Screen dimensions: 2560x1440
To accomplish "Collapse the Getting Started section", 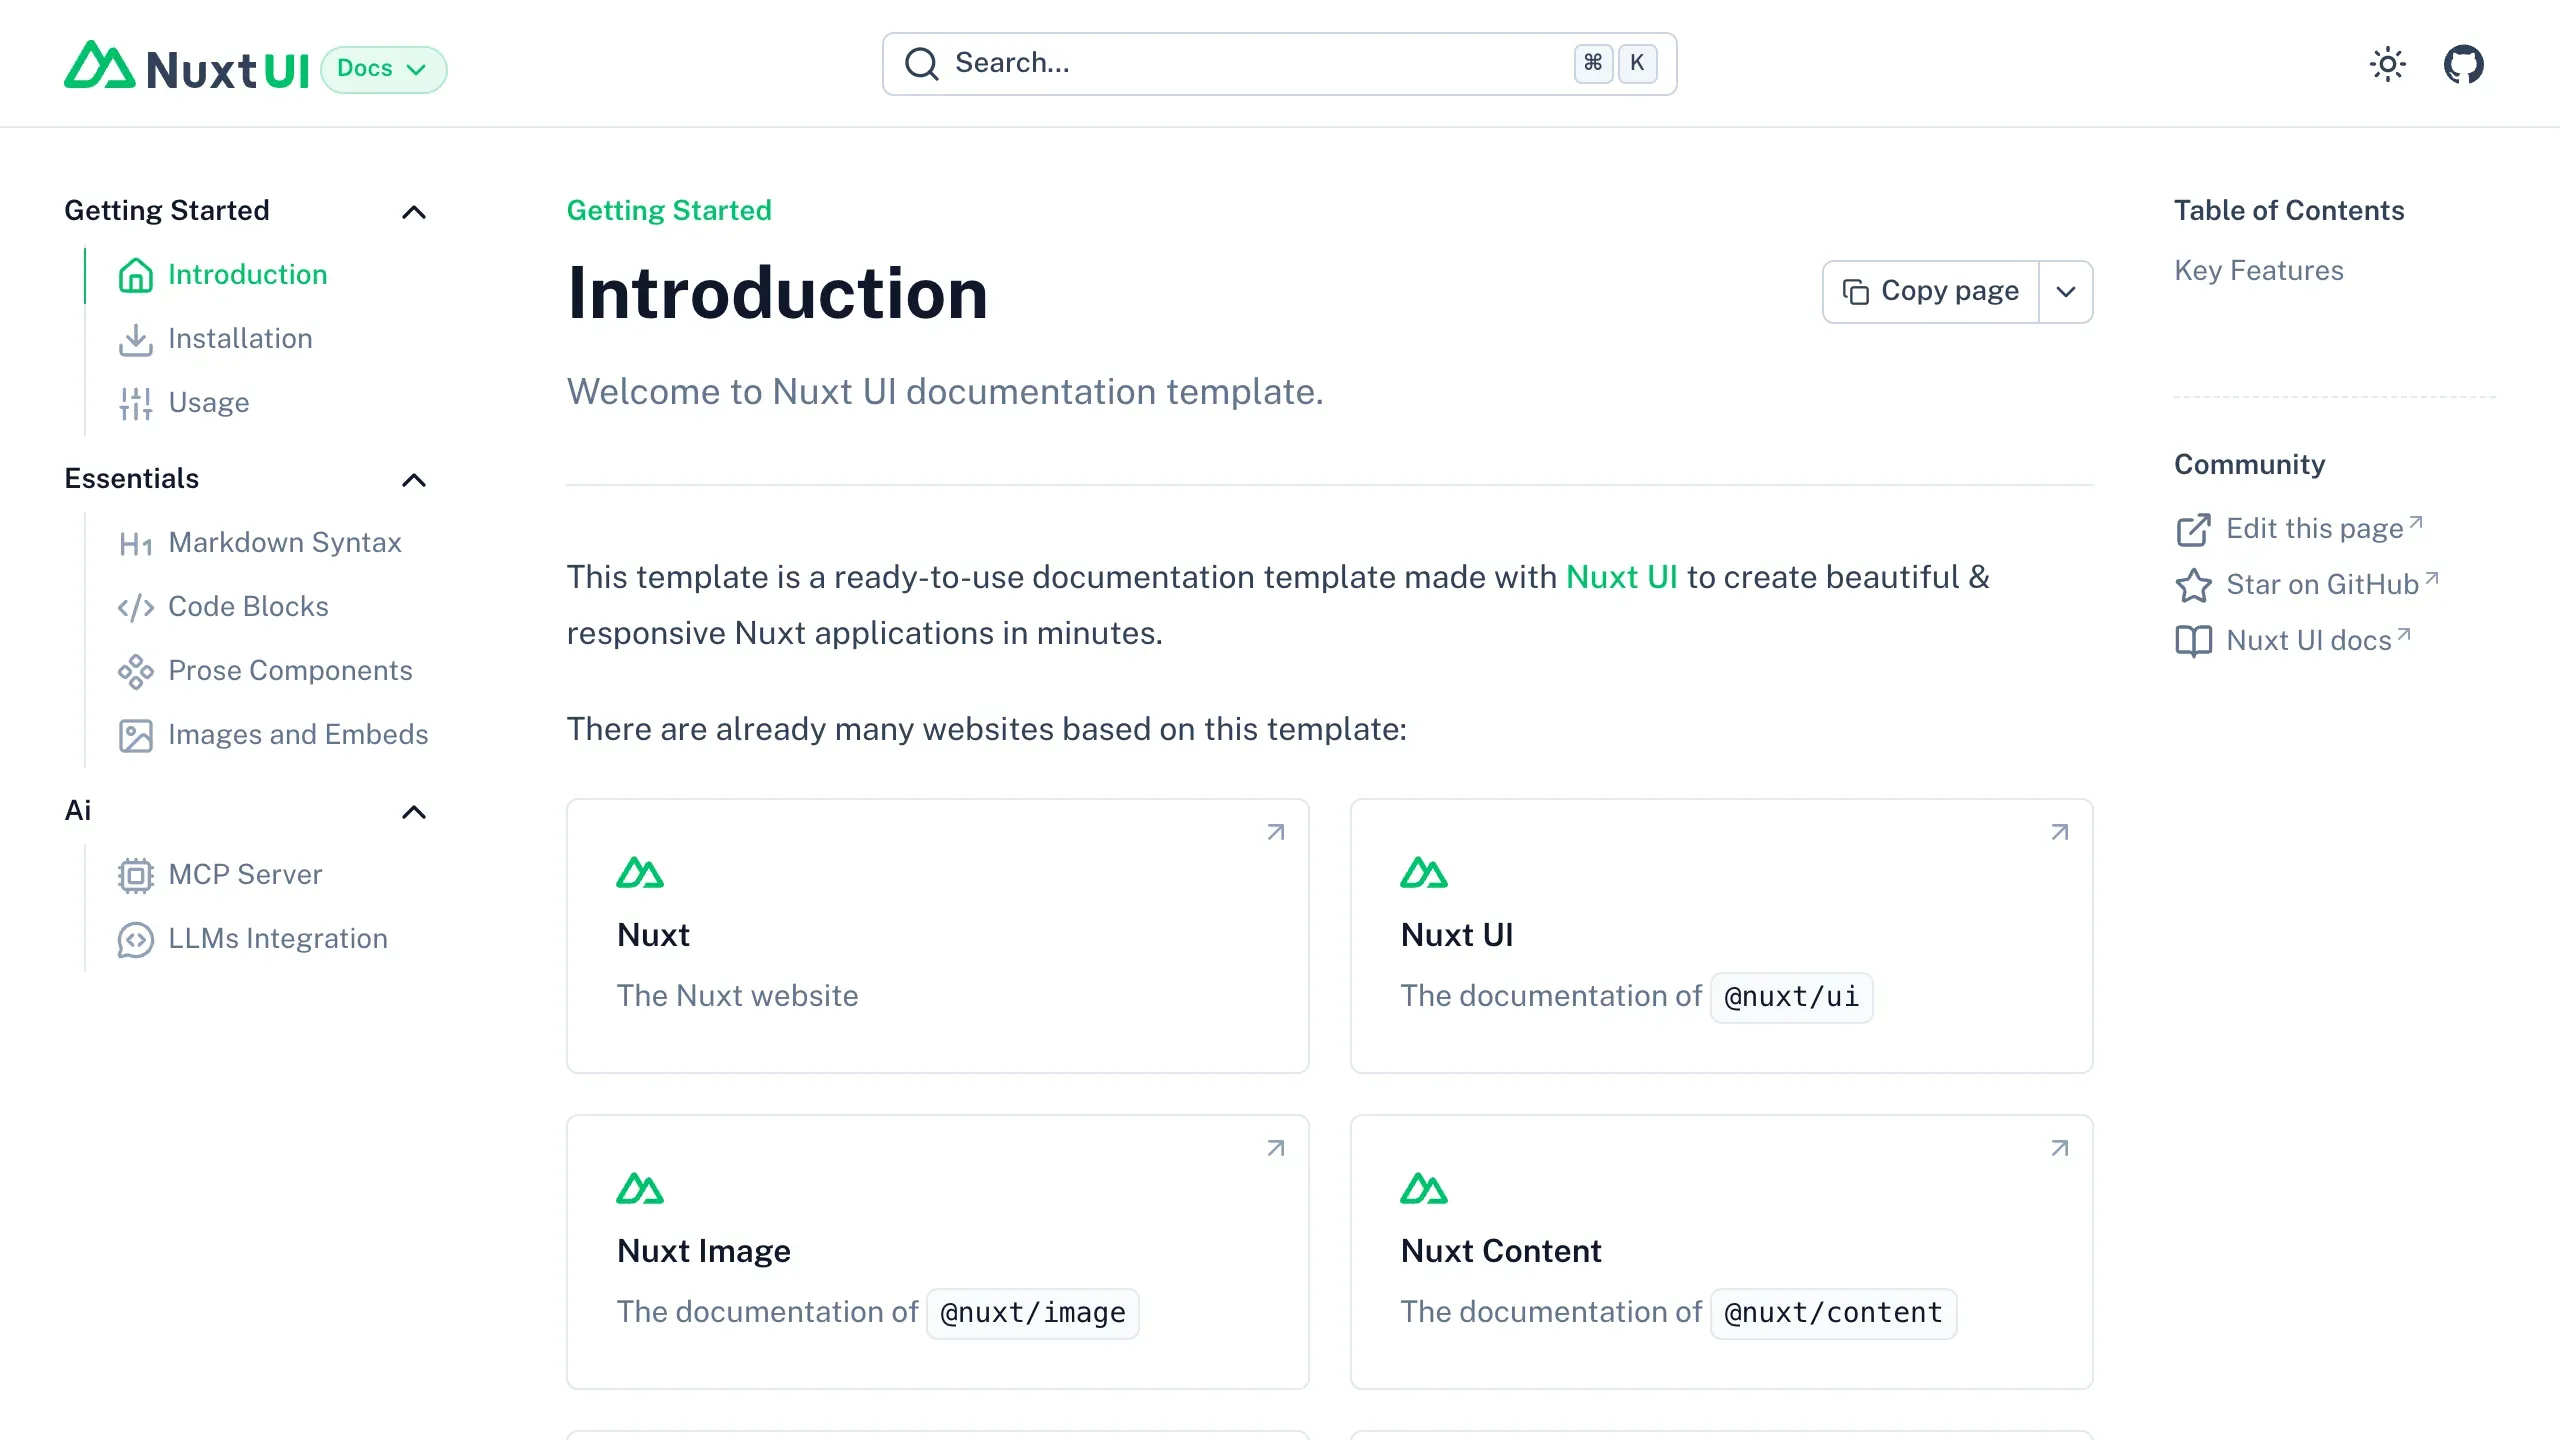I will pyautogui.click(x=414, y=212).
